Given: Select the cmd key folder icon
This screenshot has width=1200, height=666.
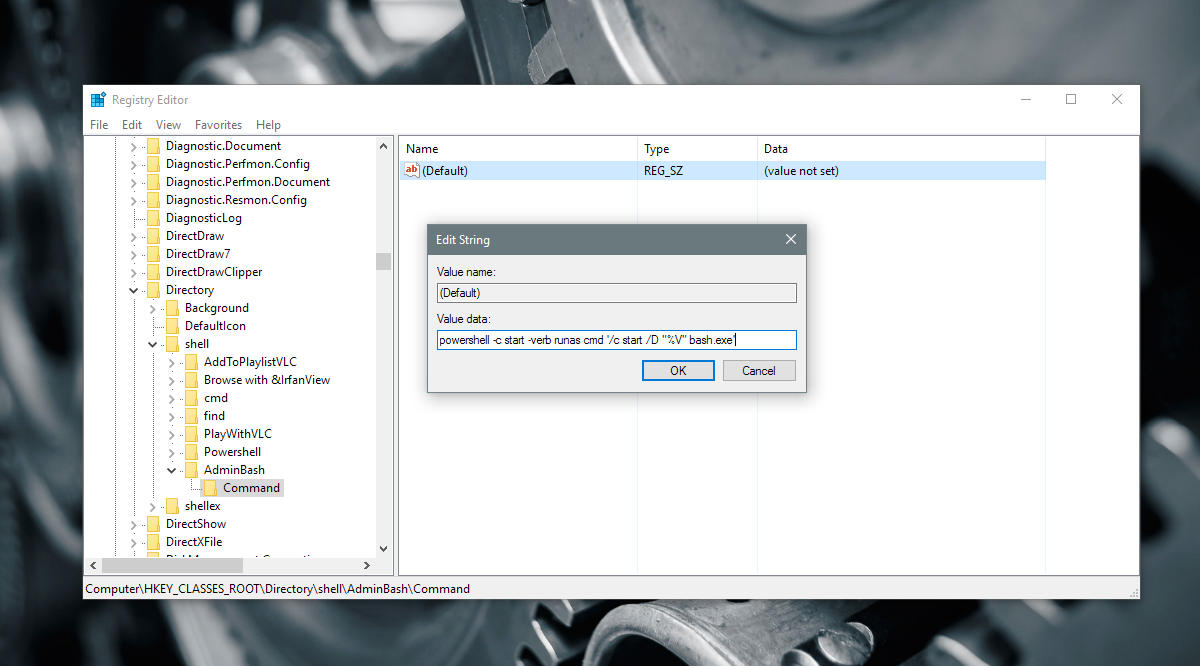Looking at the screenshot, I should click(191, 398).
